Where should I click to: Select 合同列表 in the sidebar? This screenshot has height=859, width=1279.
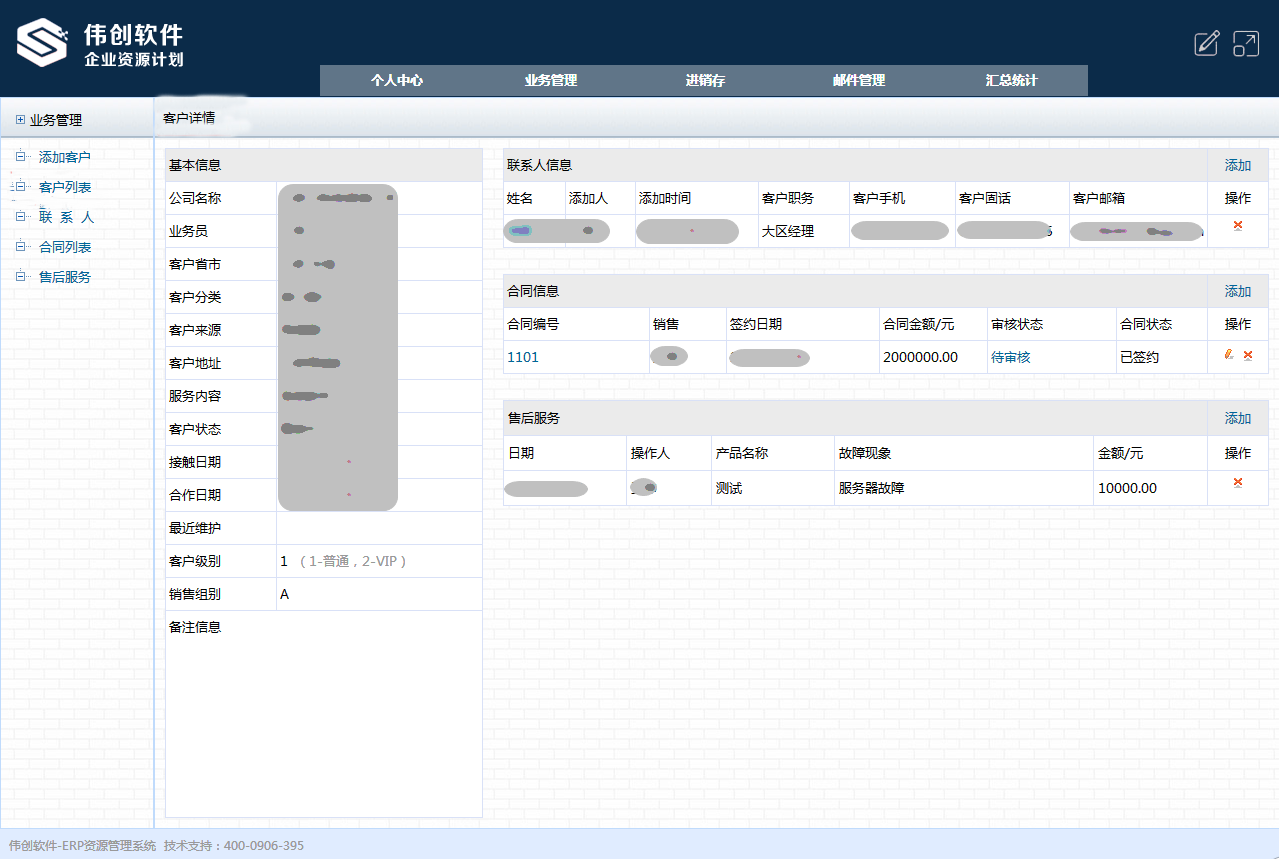(x=65, y=247)
